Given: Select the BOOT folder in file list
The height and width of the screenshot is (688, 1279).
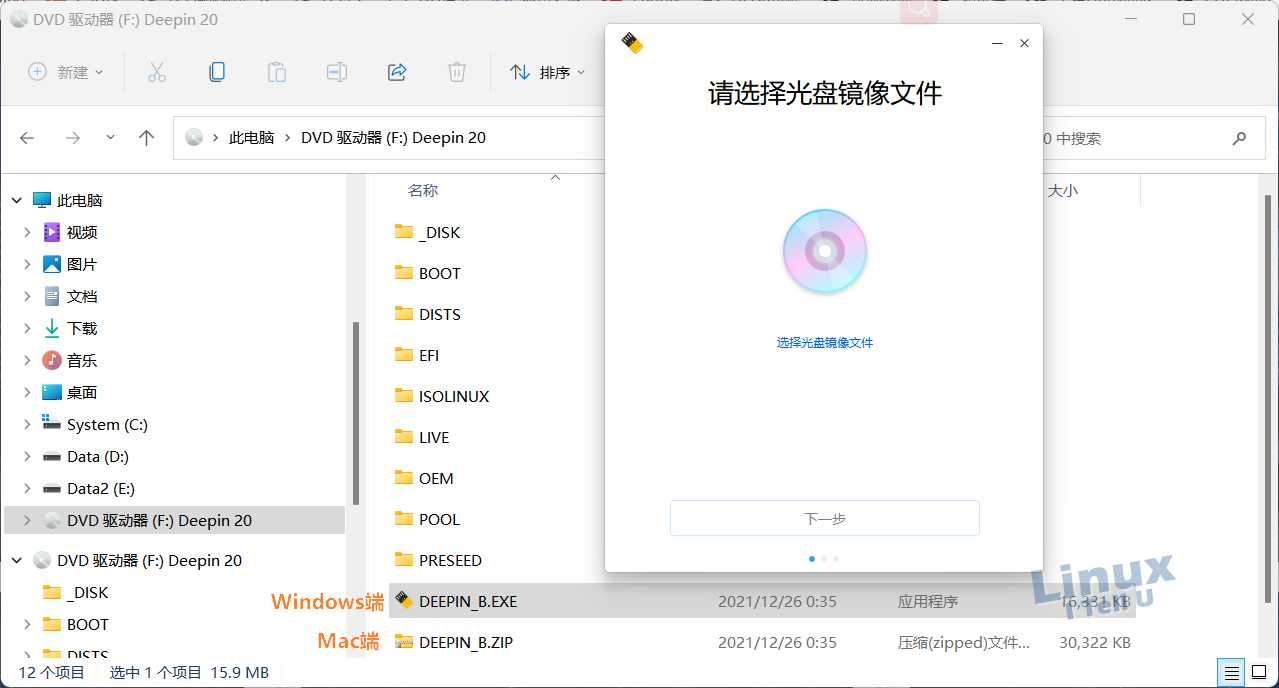Looking at the screenshot, I should pyautogui.click(x=428, y=273).
